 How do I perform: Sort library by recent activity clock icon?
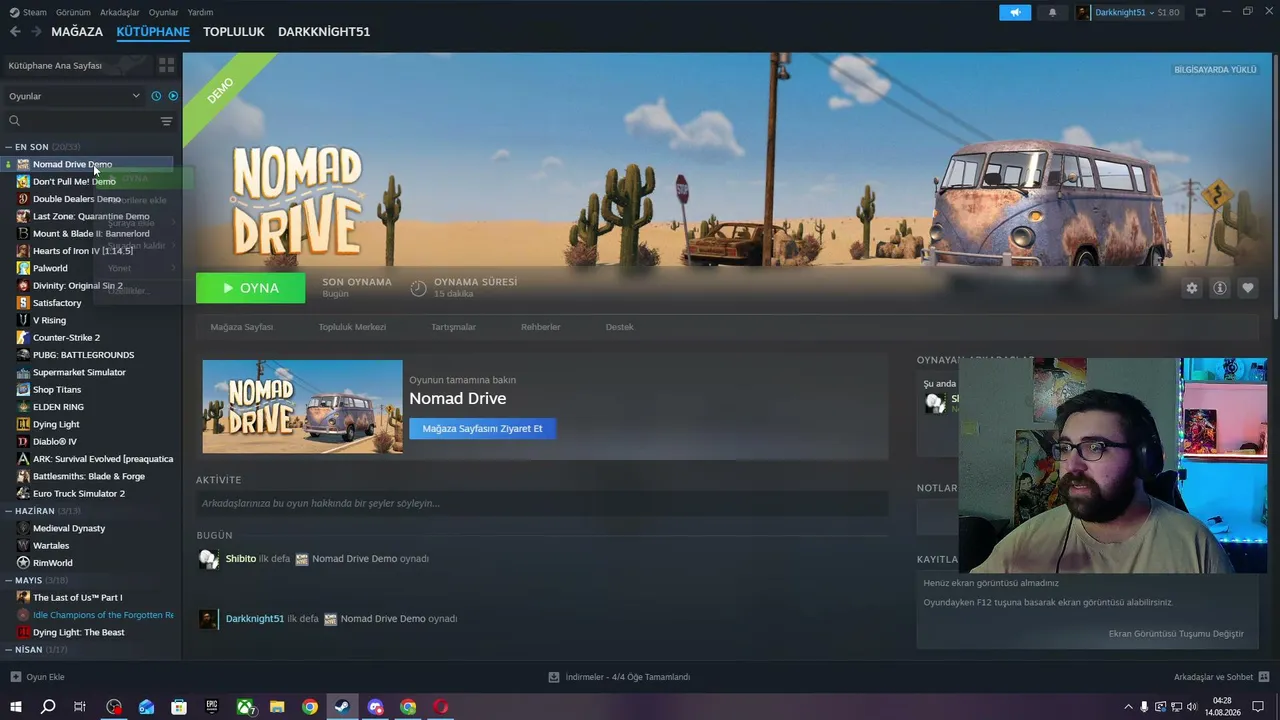pyautogui.click(x=156, y=96)
